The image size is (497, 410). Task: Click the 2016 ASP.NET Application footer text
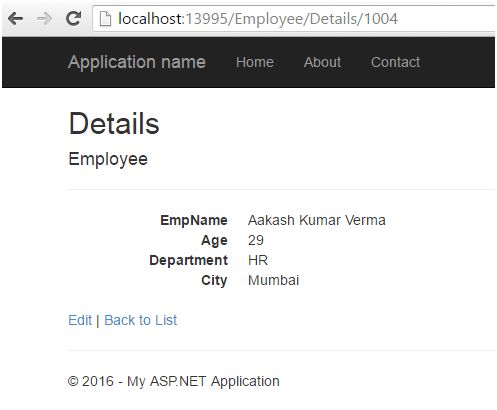click(173, 381)
